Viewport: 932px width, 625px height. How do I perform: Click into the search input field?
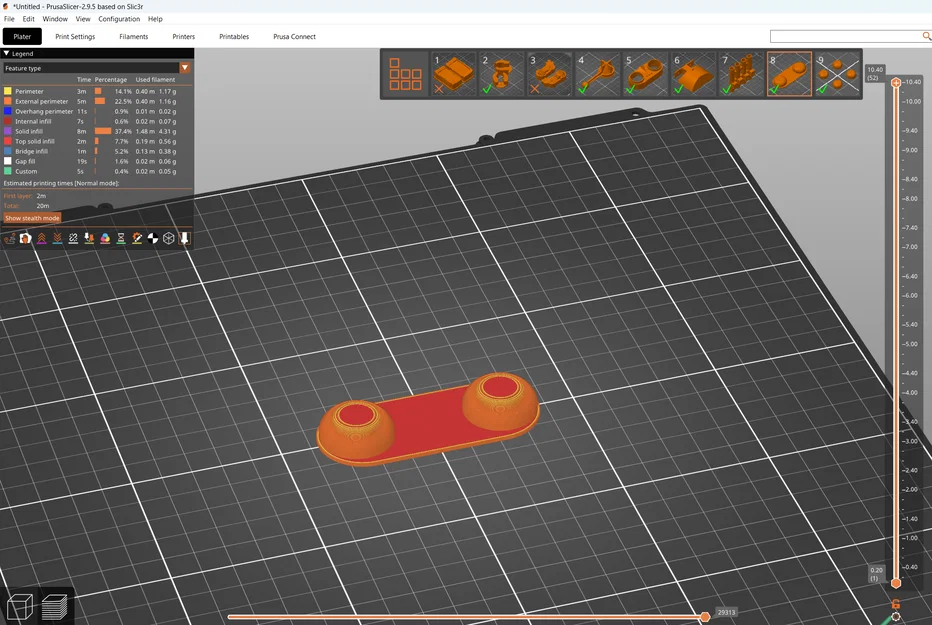(846, 36)
